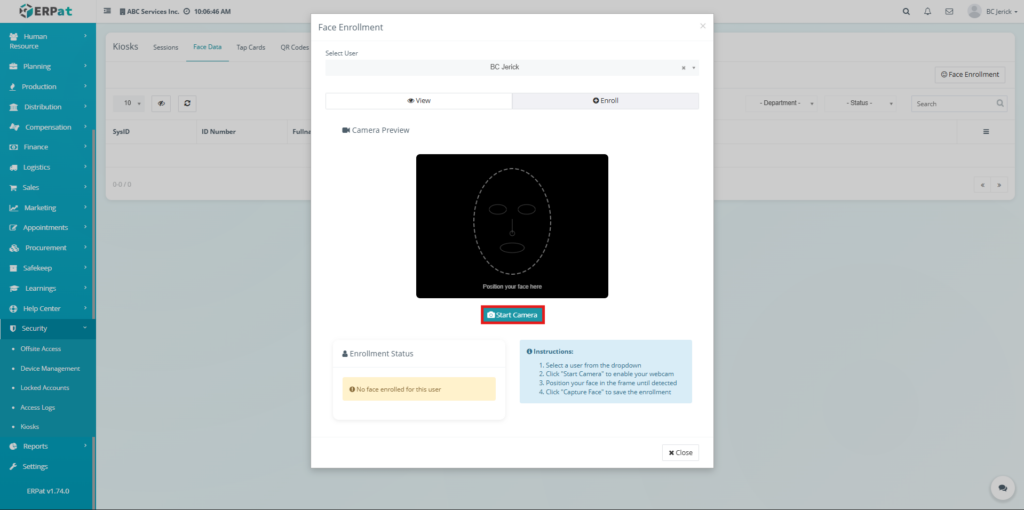
Task: Toggle the sidebar hamburger menu icon
Action: point(108,11)
